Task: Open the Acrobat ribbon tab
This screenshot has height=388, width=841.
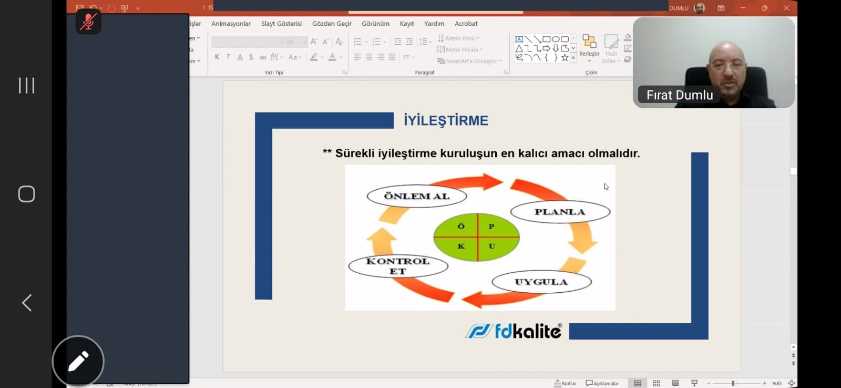Action: [466, 24]
